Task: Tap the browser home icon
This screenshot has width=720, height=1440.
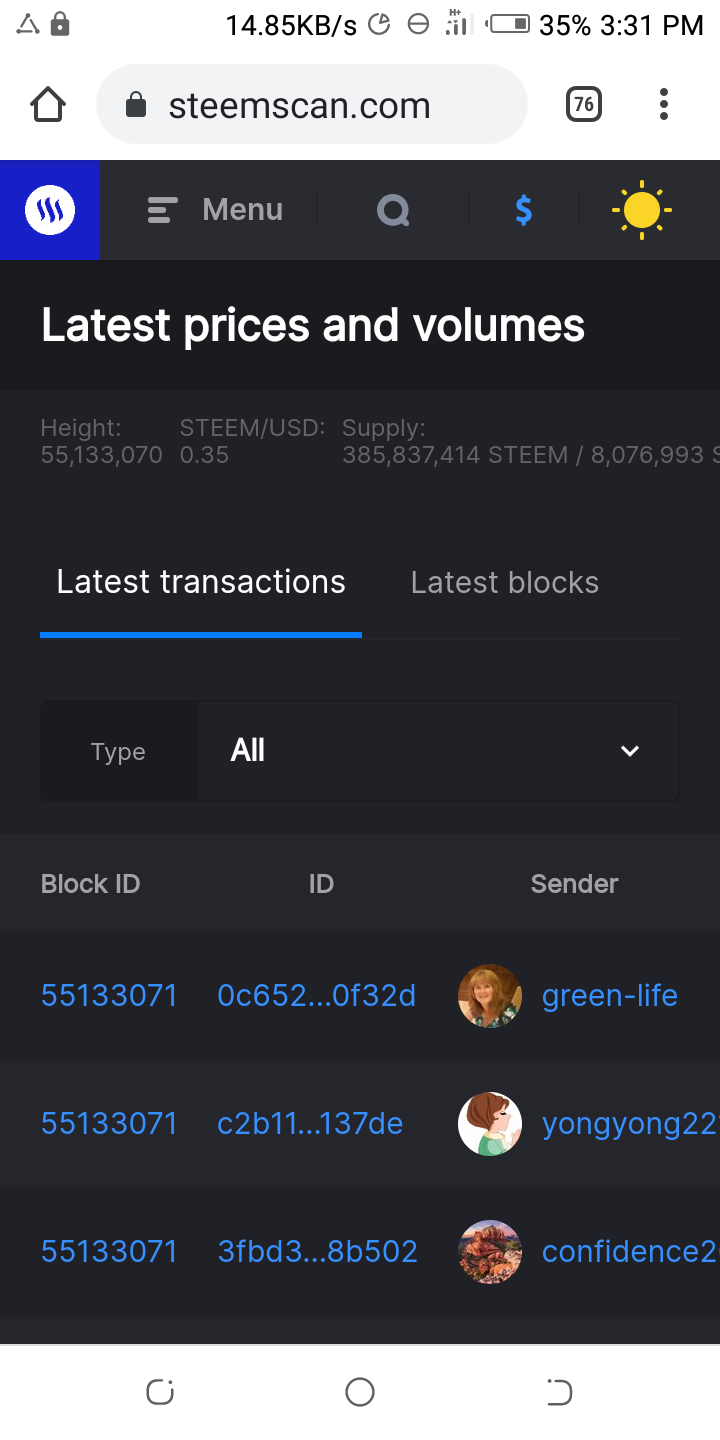Action: [x=48, y=104]
